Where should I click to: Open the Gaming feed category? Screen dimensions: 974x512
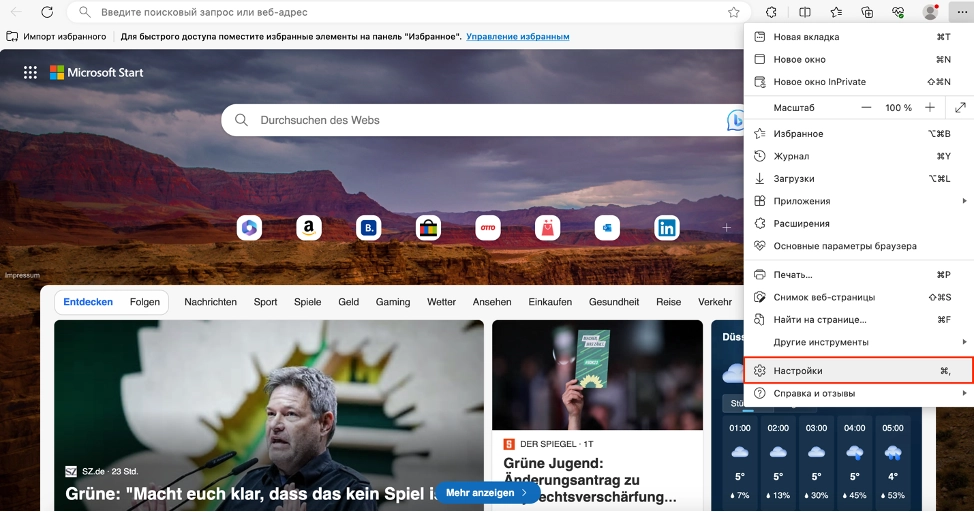click(x=393, y=302)
